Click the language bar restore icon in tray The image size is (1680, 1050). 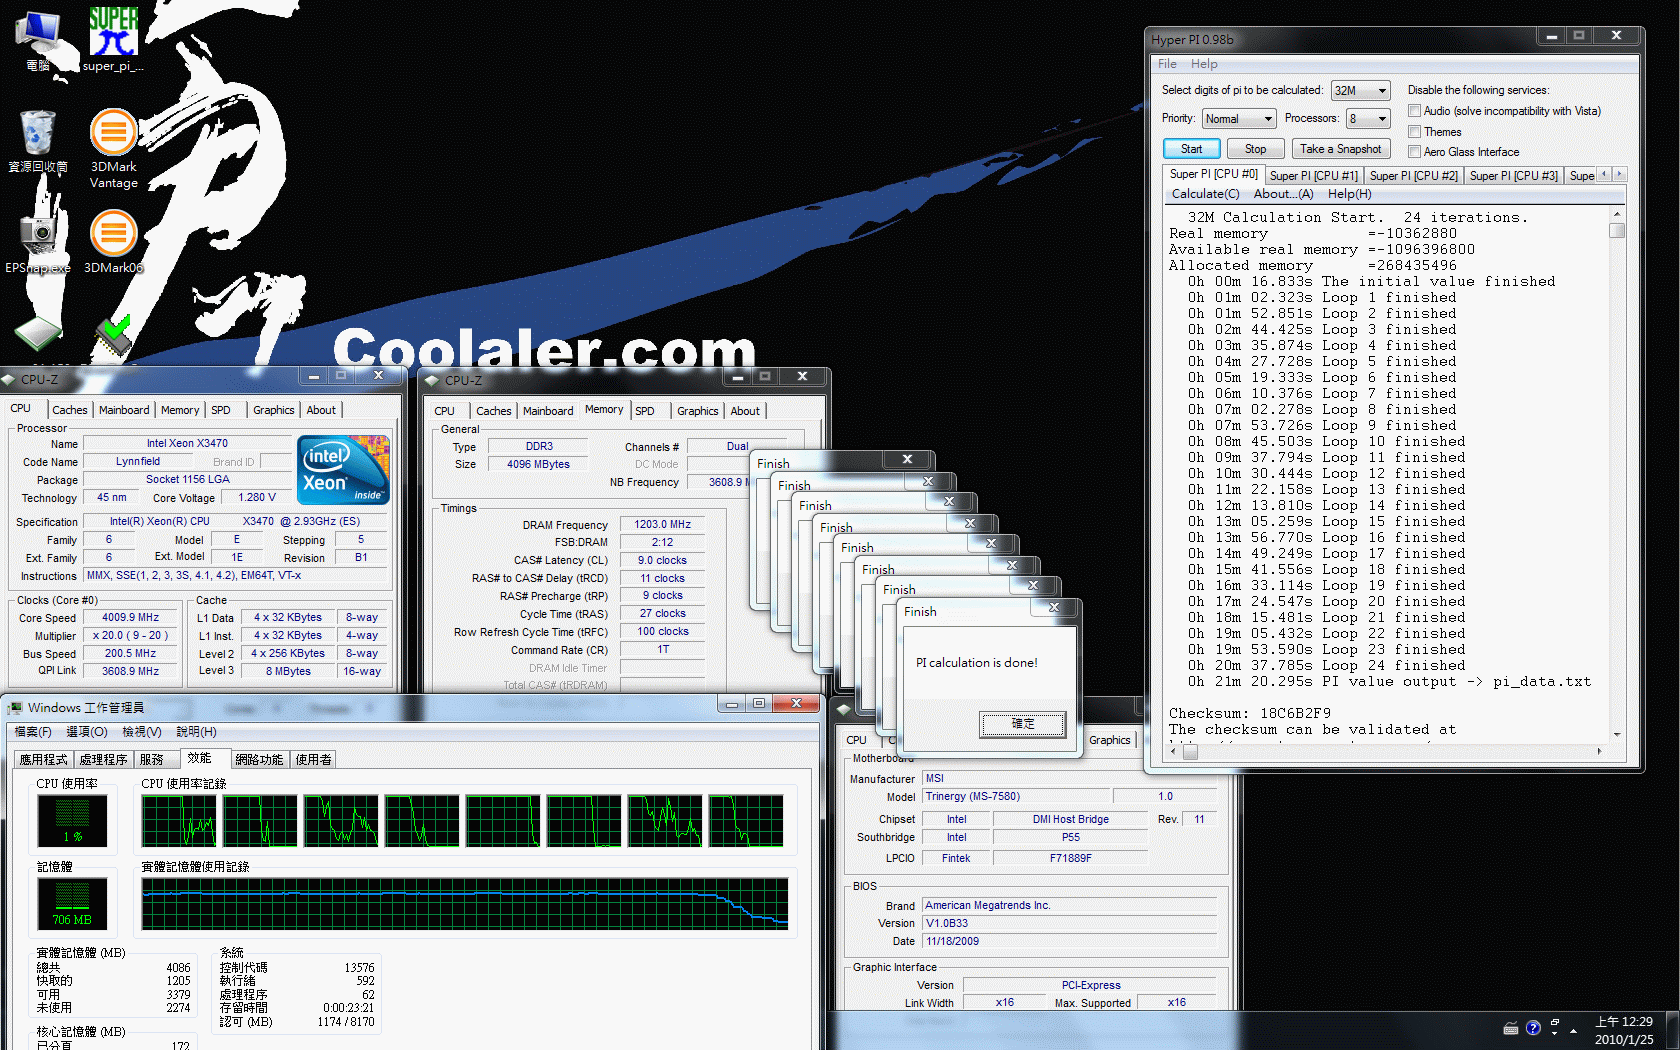(1554, 1024)
